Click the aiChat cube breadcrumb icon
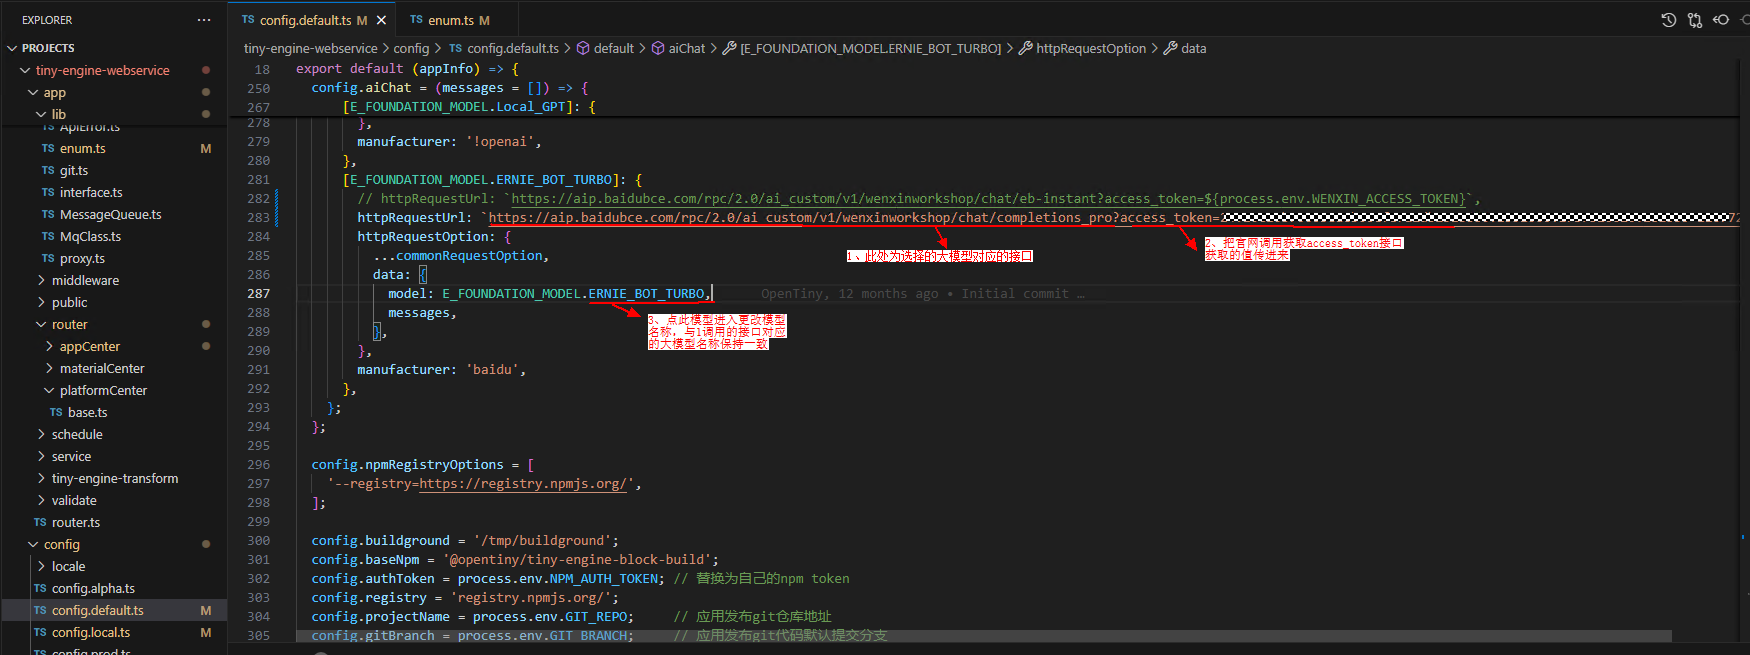This screenshot has height=655, width=1750. tap(658, 48)
